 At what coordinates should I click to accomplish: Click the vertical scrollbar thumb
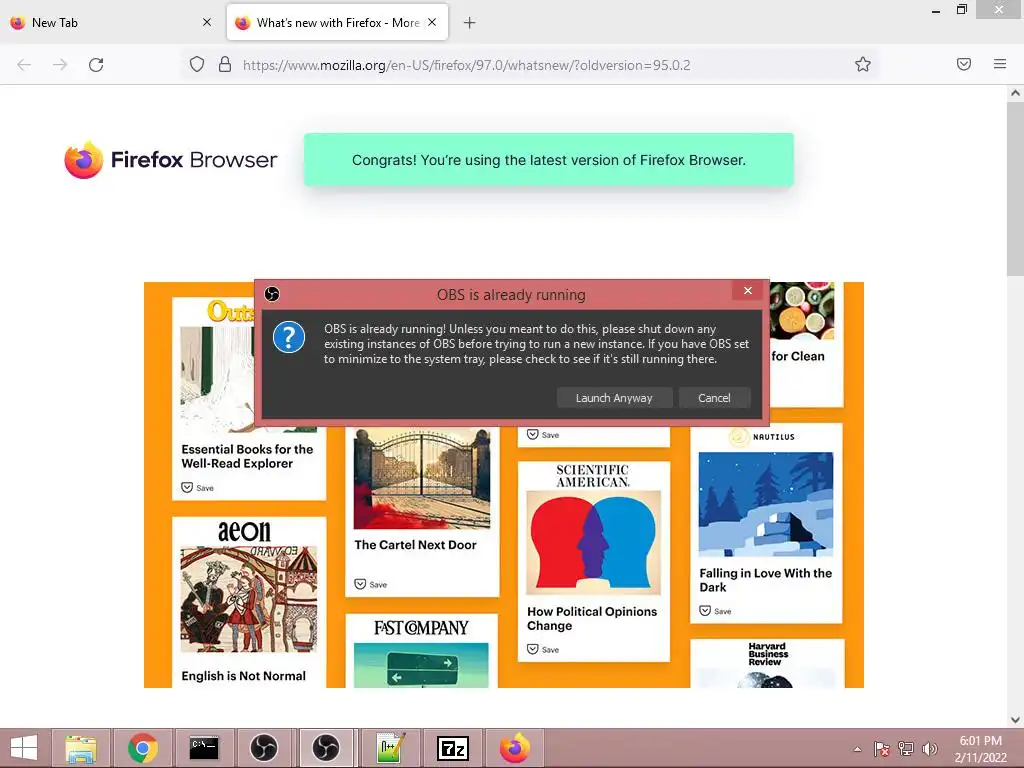tap(1015, 188)
